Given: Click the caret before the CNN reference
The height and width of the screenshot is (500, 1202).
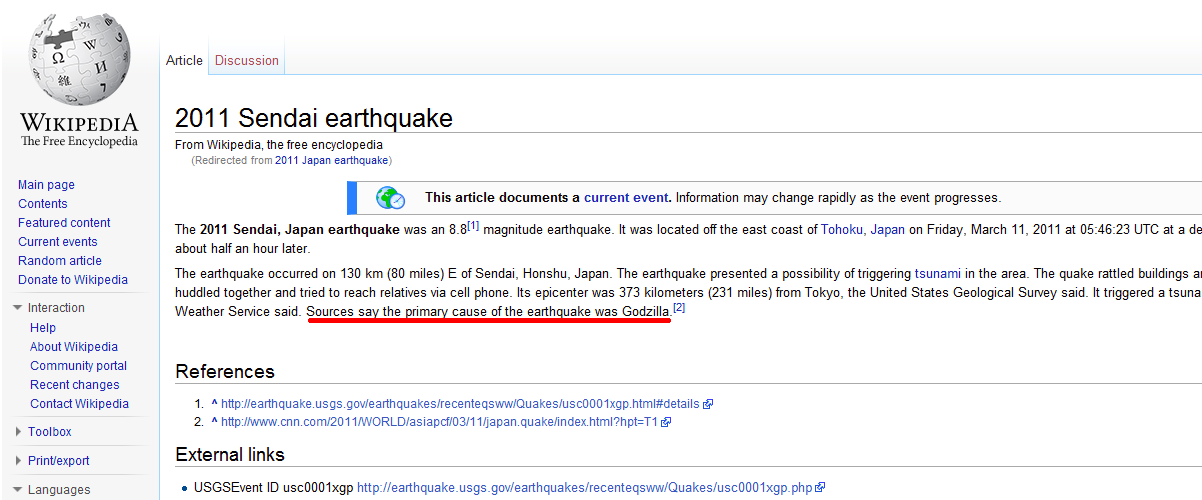Looking at the screenshot, I should (x=214, y=421).
